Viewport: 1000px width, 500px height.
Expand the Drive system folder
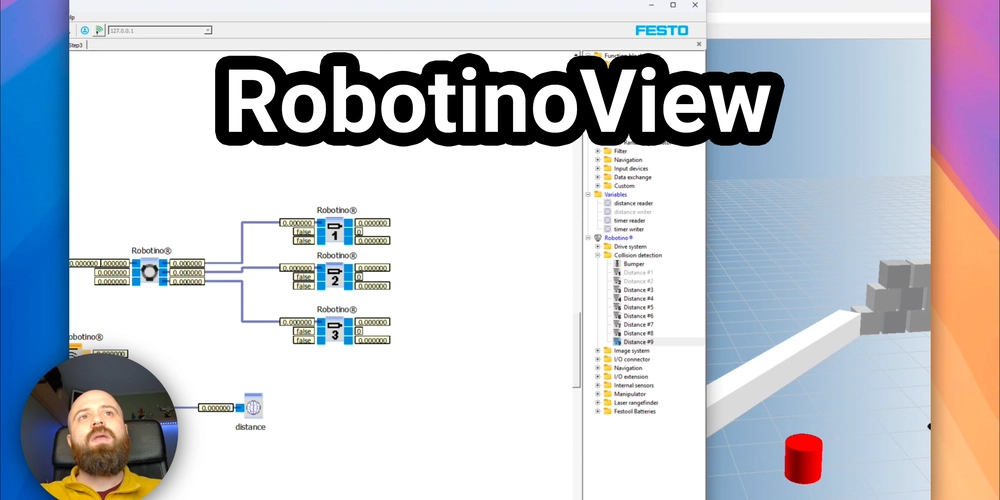click(x=598, y=246)
